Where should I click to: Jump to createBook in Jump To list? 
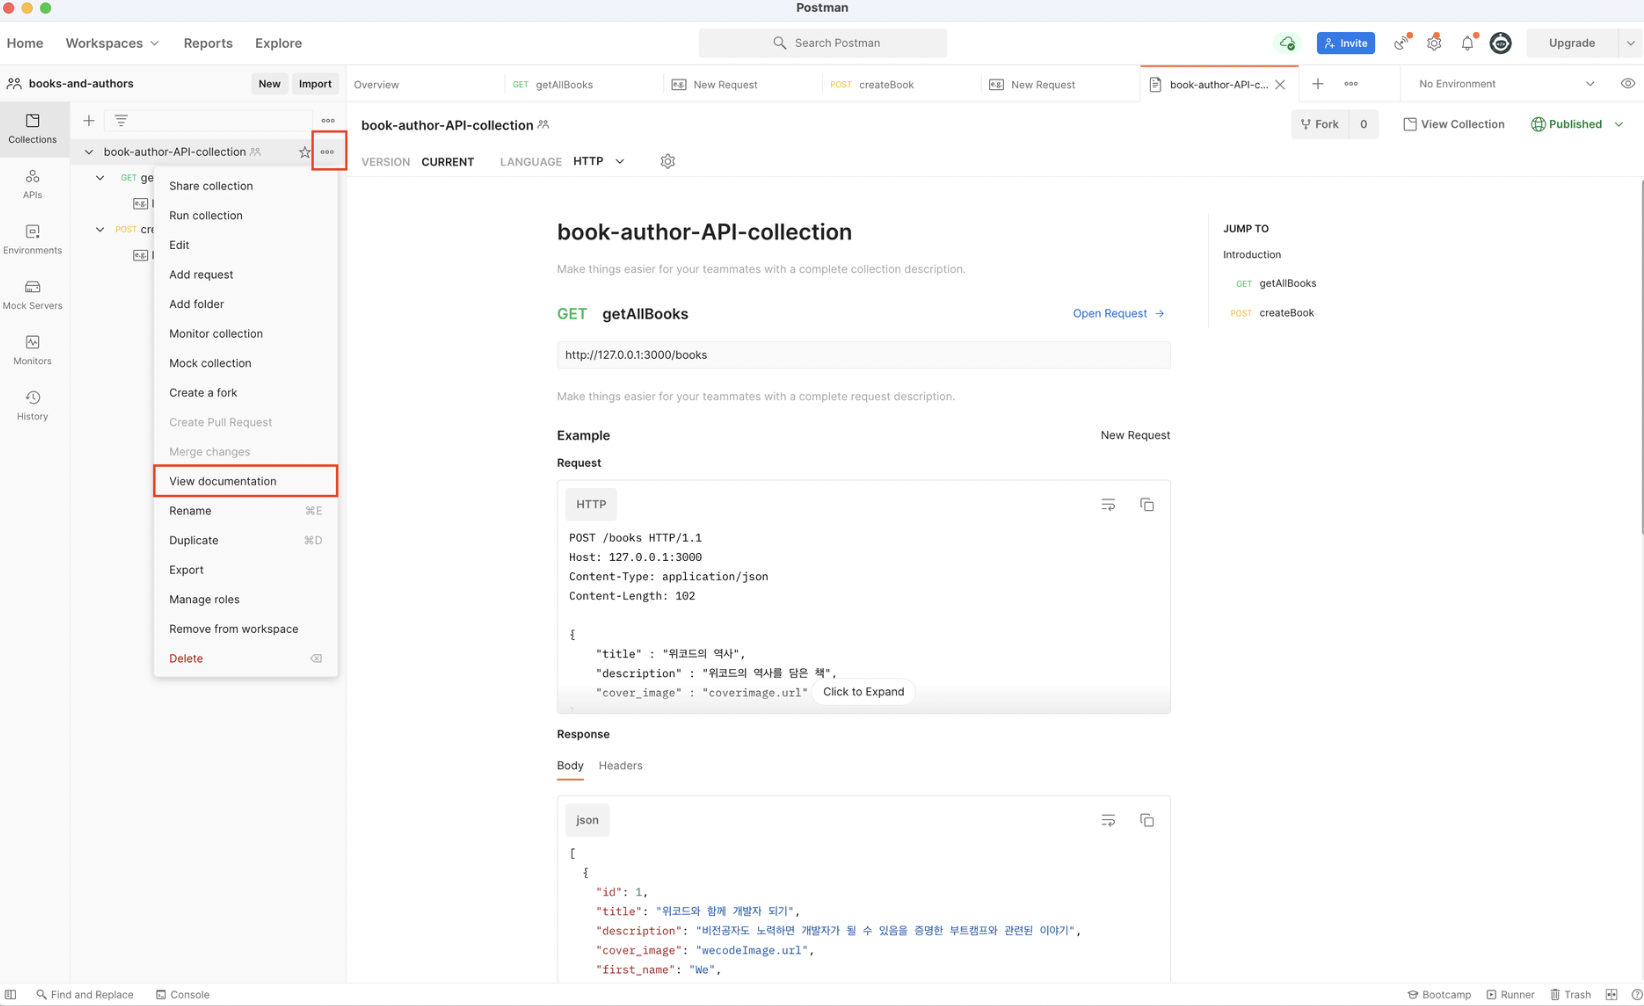(x=1286, y=313)
